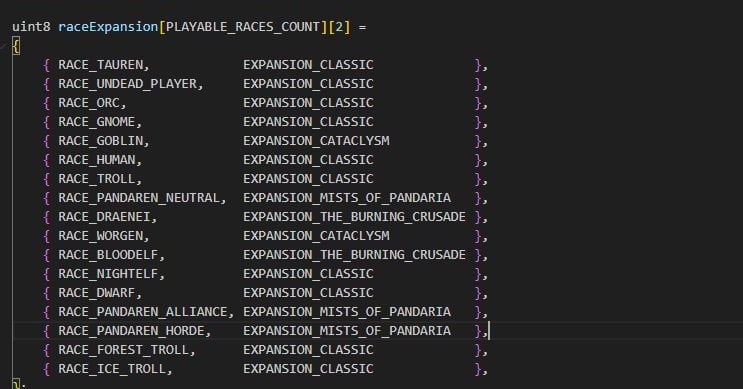Click RACE_UNDEAD_PLAYER in the array

tap(127, 84)
